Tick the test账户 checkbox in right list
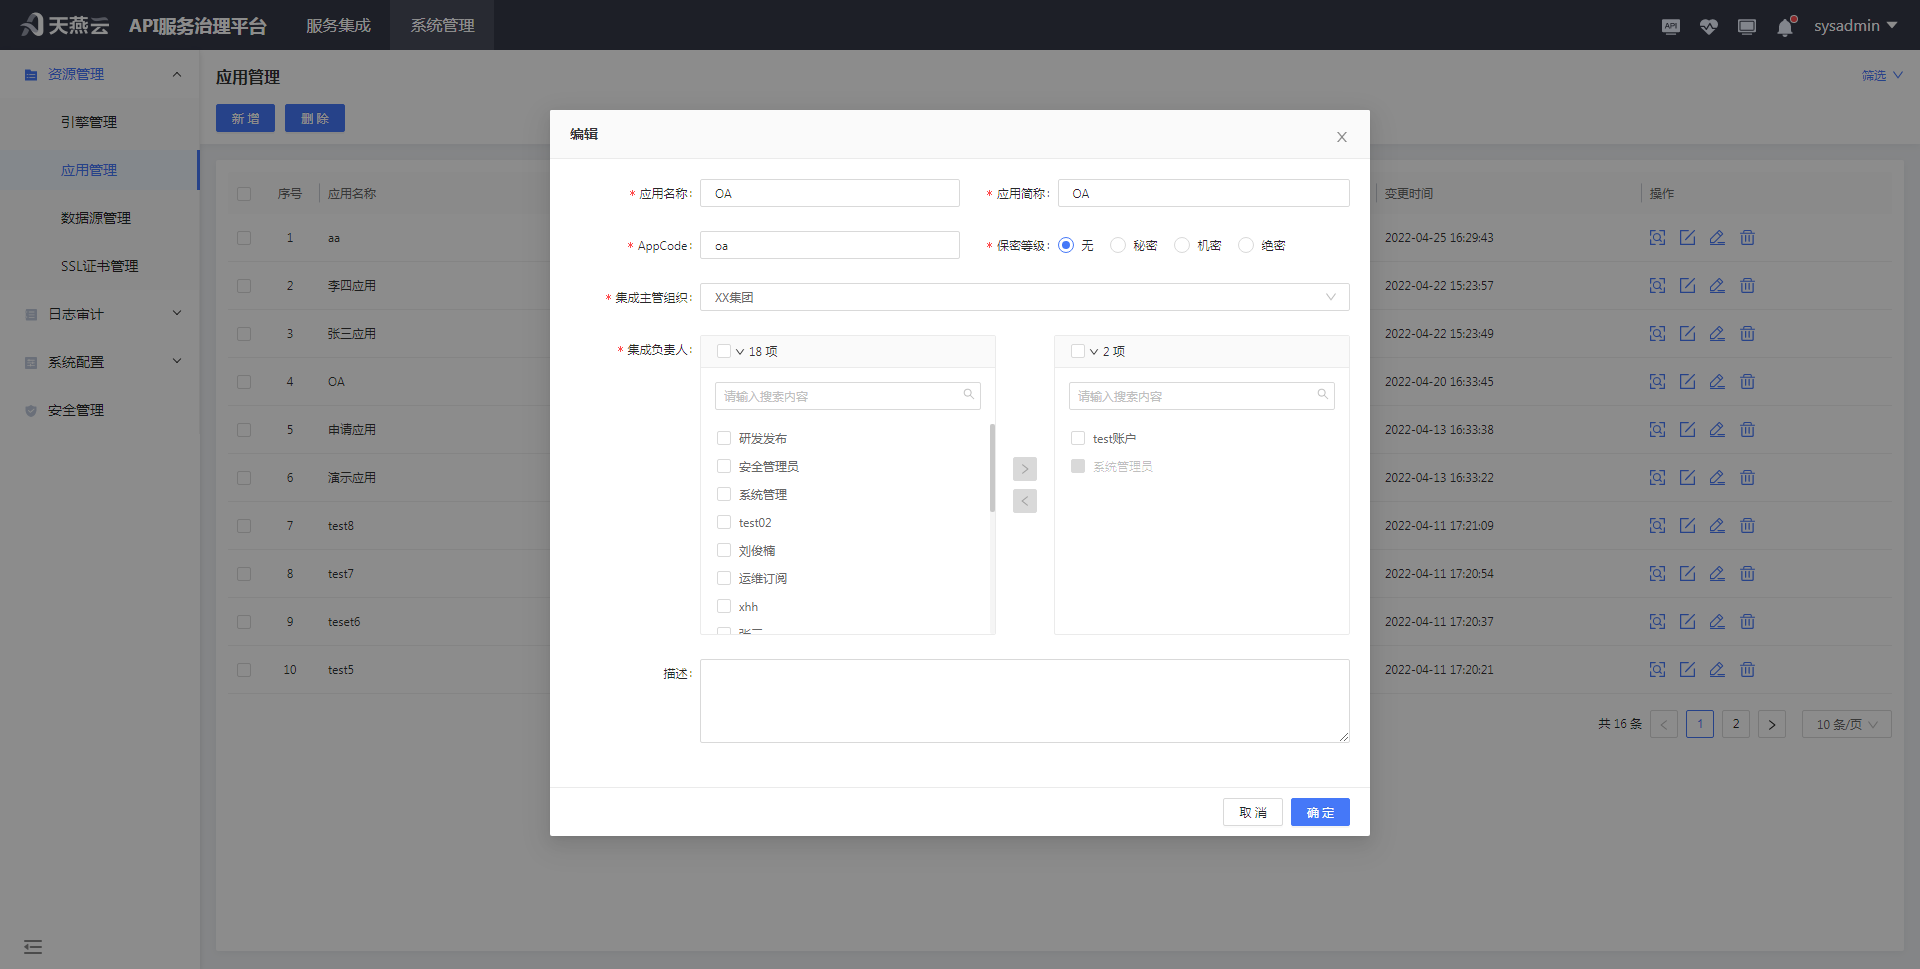This screenshot has width=1920, height=969. (x=1078, y=439)
